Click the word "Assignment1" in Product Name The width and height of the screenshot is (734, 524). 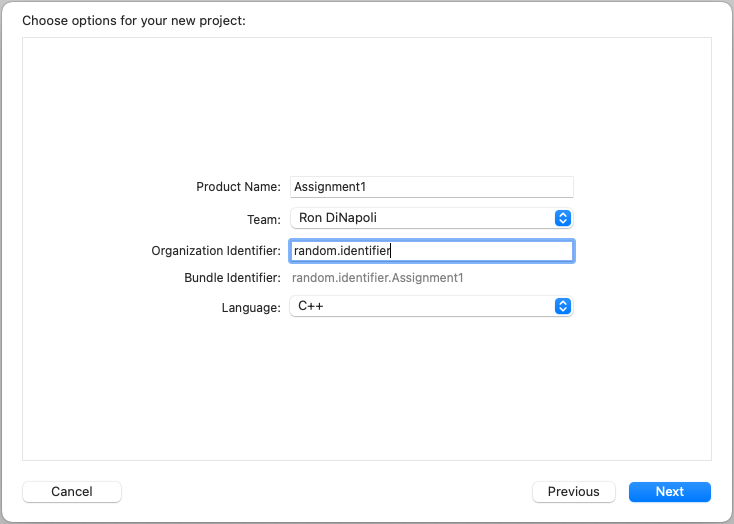point(330,187)
